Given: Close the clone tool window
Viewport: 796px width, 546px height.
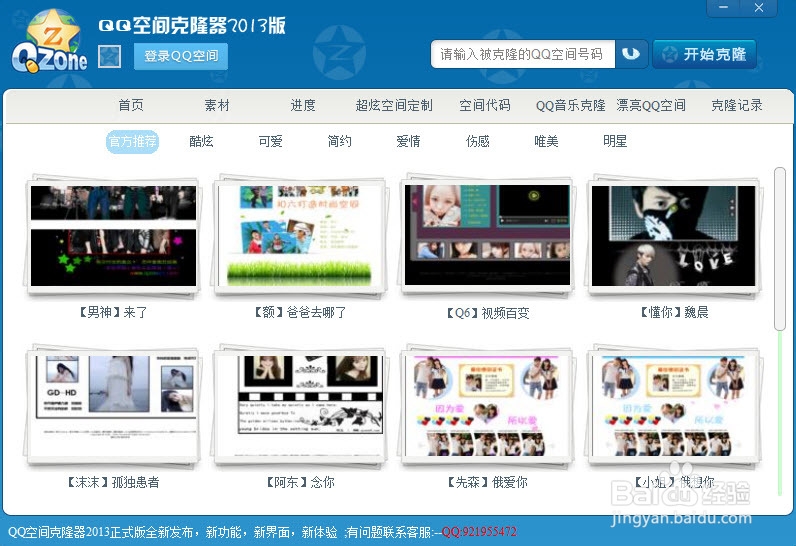Looking at the screenshot, I should 758,8.
